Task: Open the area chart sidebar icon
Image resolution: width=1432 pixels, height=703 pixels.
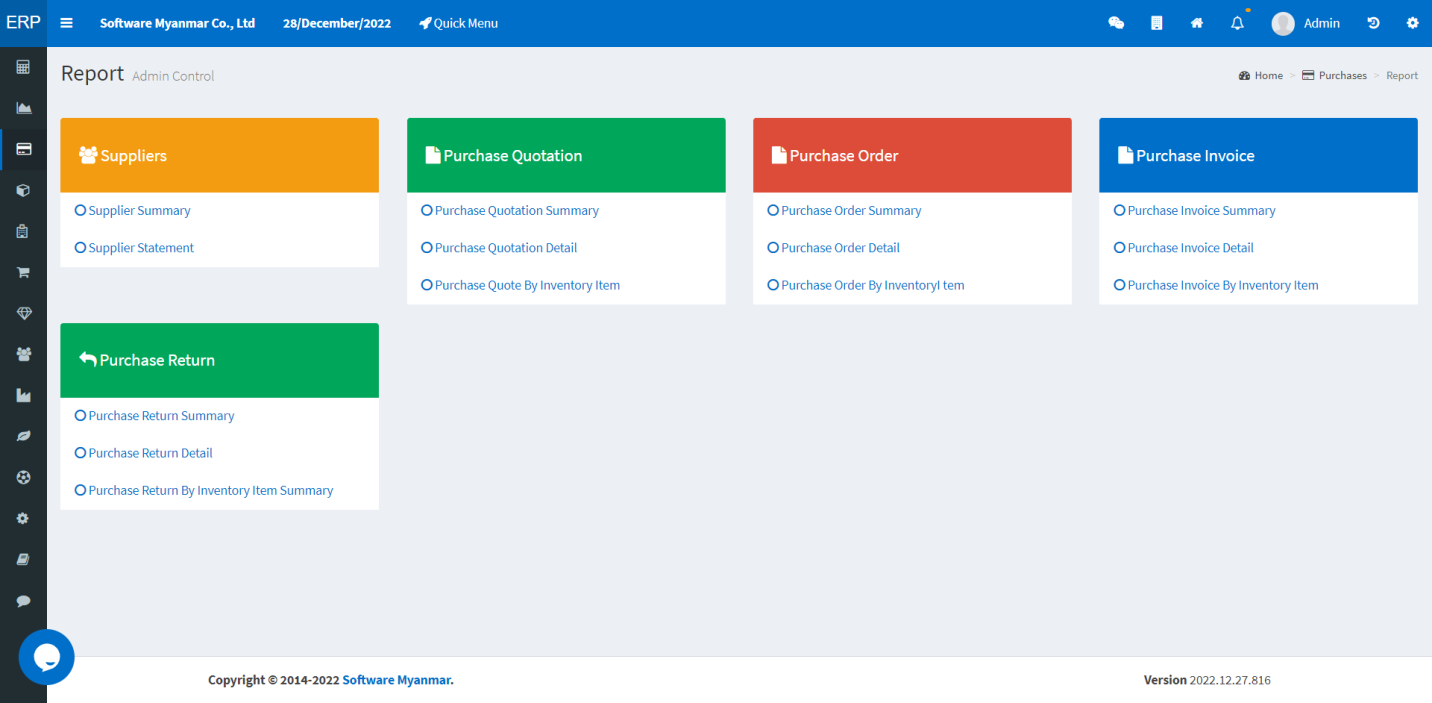Action: [x=23, y=108]
